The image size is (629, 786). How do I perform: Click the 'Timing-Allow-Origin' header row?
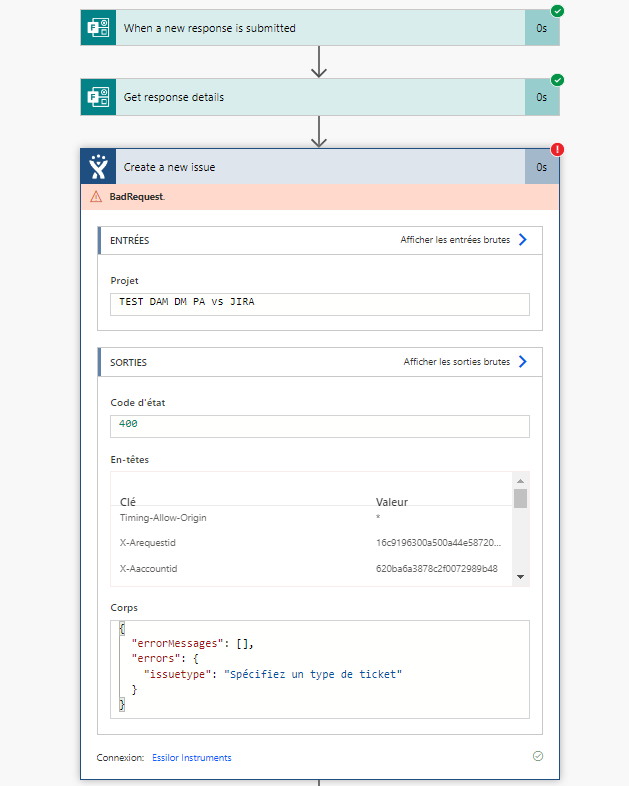(311, 517)
